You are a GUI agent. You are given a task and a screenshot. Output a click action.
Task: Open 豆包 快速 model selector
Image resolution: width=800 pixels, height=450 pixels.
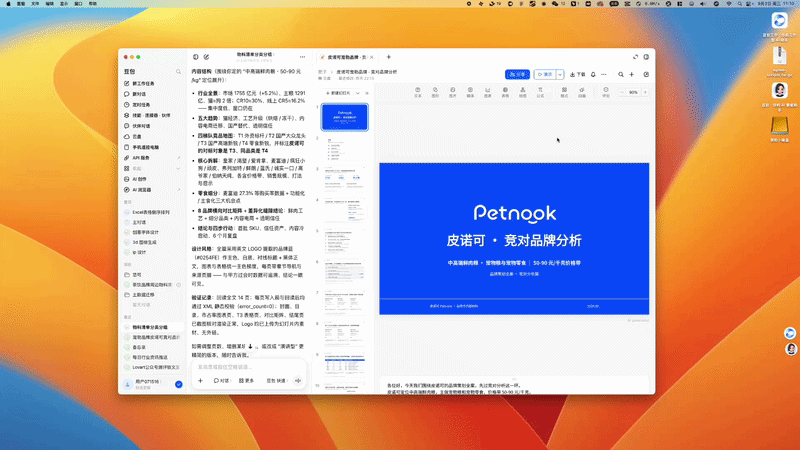coord(278,381)
